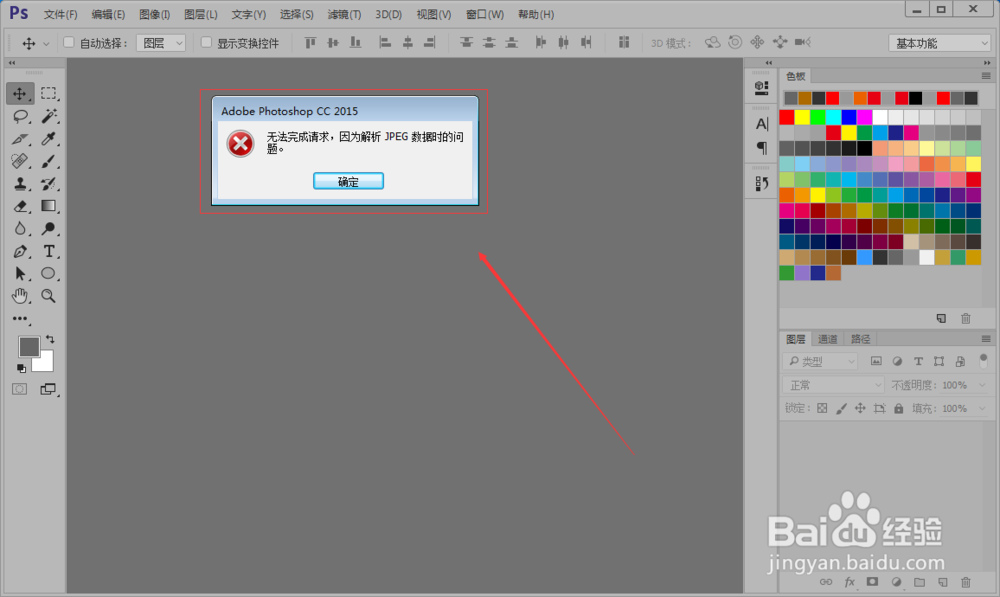This screenshot has height=597, width=1000.
Task: Select the Brush tool
Action: coord(48,161)
